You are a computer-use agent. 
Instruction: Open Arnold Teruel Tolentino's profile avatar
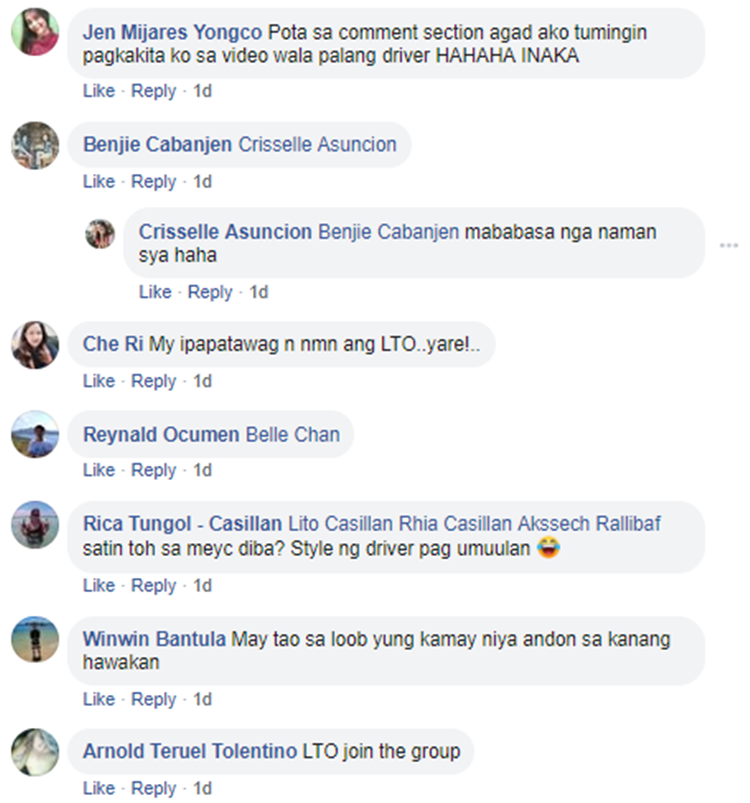[x=35, y=752]
